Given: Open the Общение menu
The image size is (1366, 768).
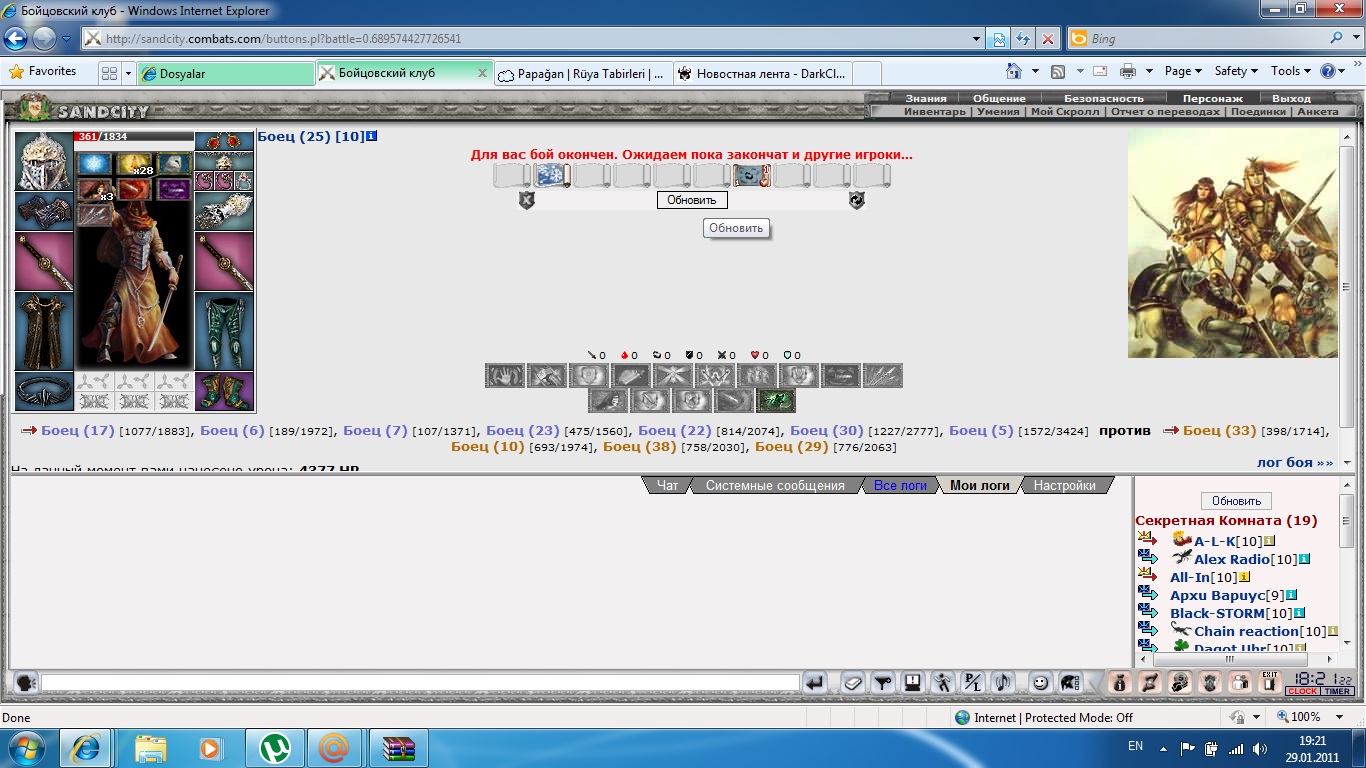Looking at the screenshot, I should click(1000, 98).
